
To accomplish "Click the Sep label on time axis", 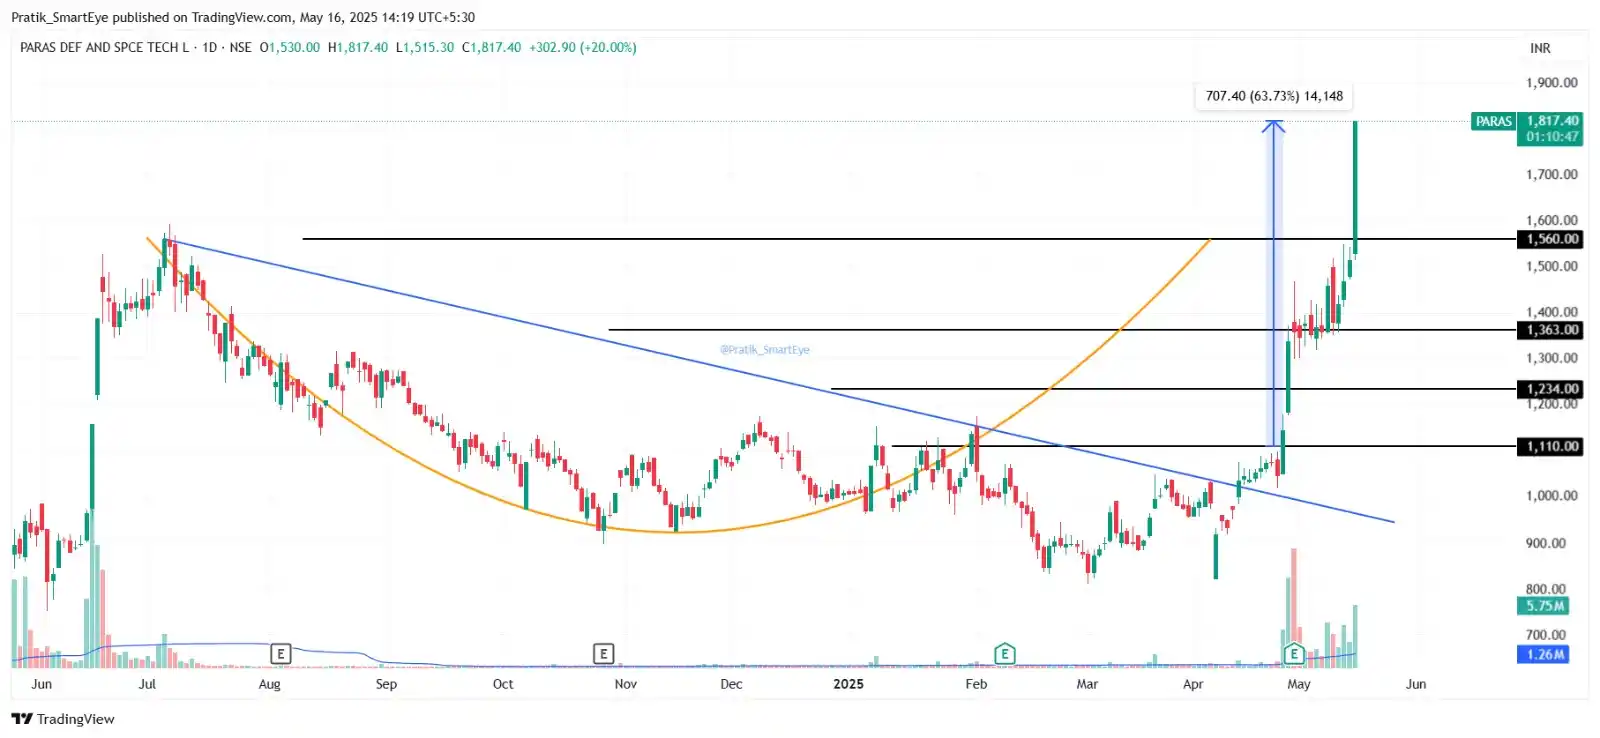I will (x=386, y=684).
